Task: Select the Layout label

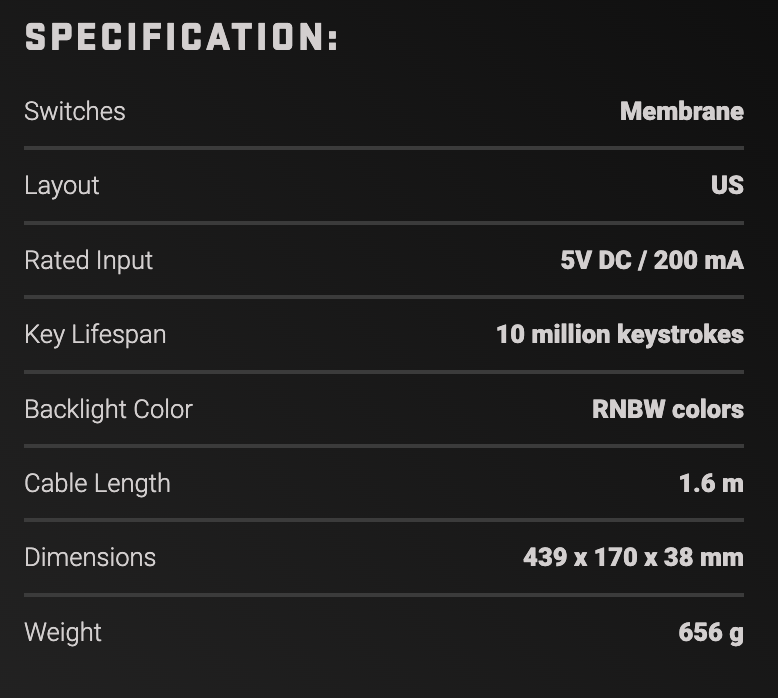Action: (x=62, y=186)
